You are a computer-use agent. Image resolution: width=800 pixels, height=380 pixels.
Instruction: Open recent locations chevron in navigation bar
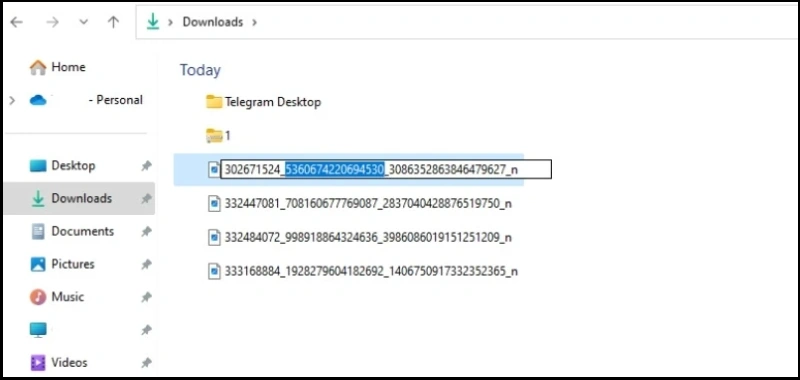coord(83,22)
